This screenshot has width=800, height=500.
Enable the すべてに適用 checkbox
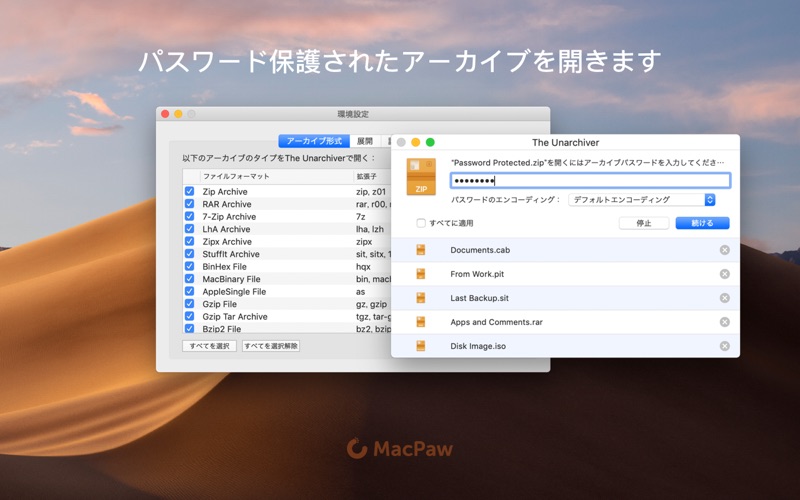421,223
